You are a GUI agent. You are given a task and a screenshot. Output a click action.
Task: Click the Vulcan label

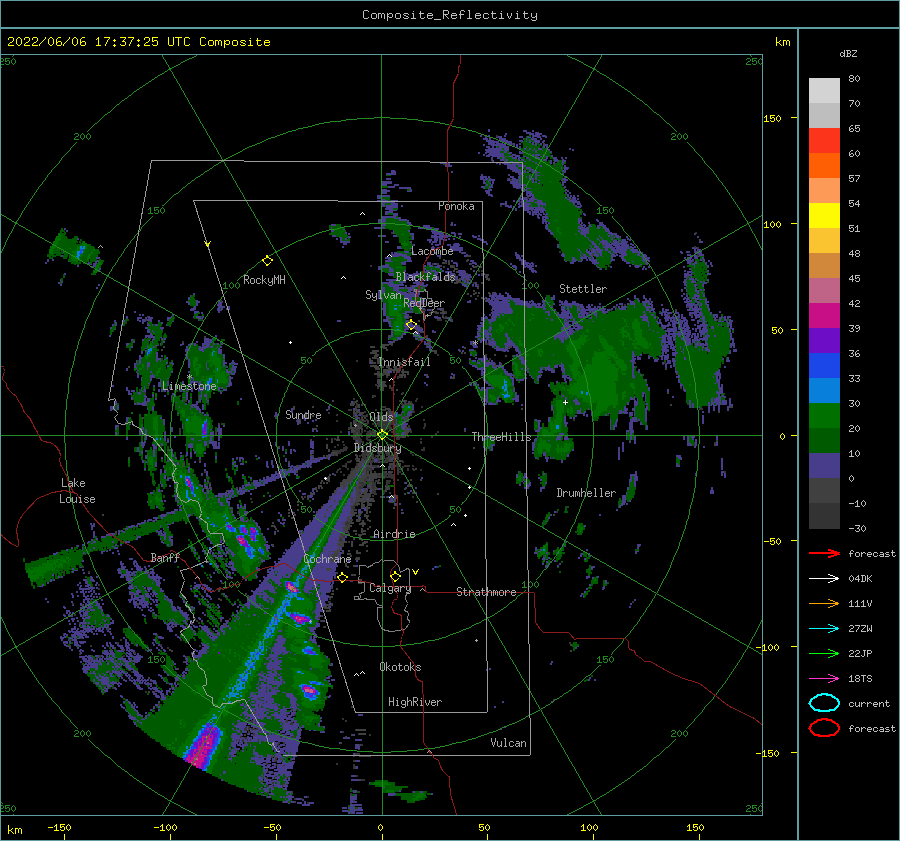tap(509, 743)
